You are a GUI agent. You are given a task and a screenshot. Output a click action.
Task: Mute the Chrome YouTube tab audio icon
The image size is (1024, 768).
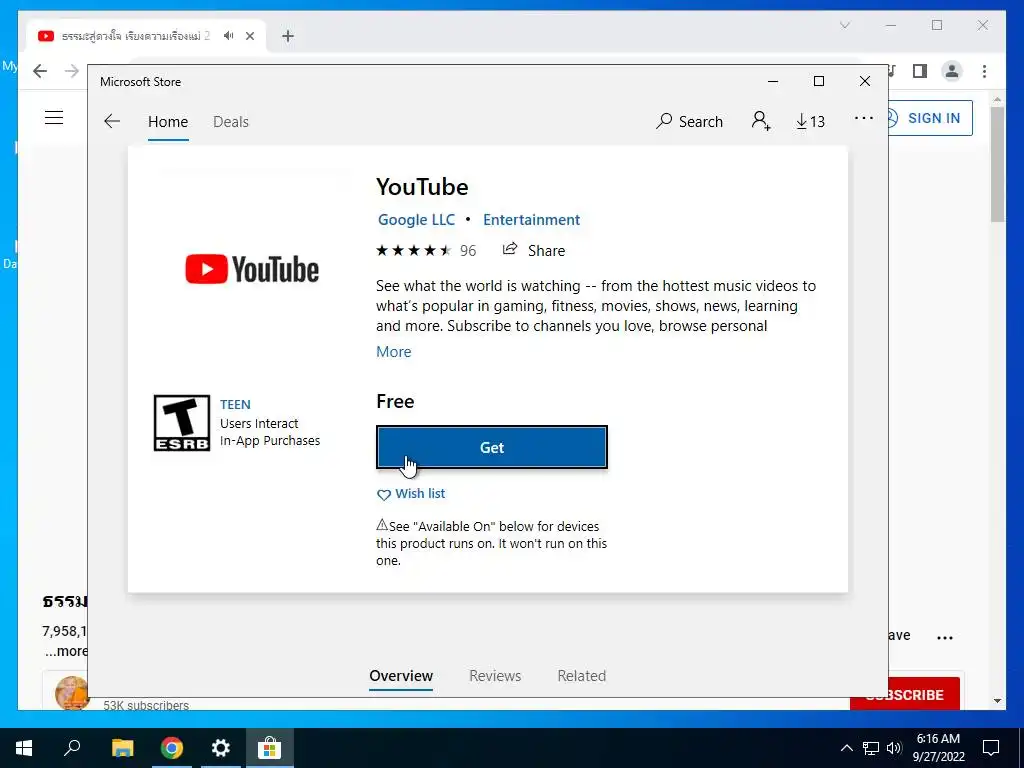pyautogui.click(x=229, y=36)
